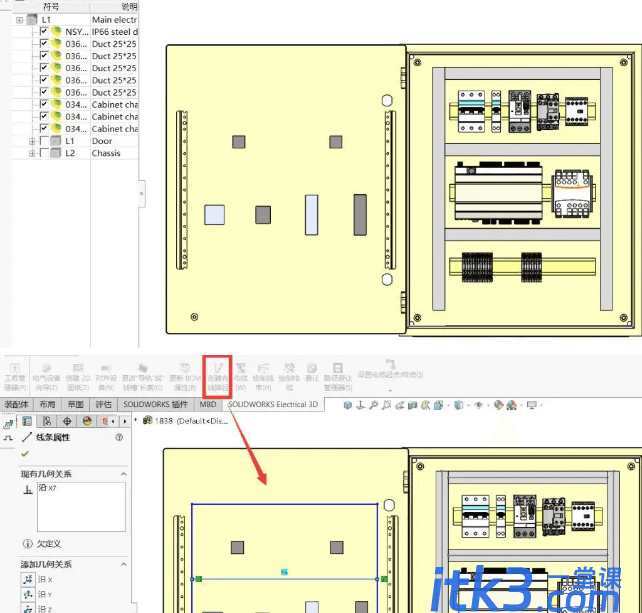Switch to 草图 sketch tab
Image resolution: width=642 pixels, height=613 pixels.
(75, 405)
